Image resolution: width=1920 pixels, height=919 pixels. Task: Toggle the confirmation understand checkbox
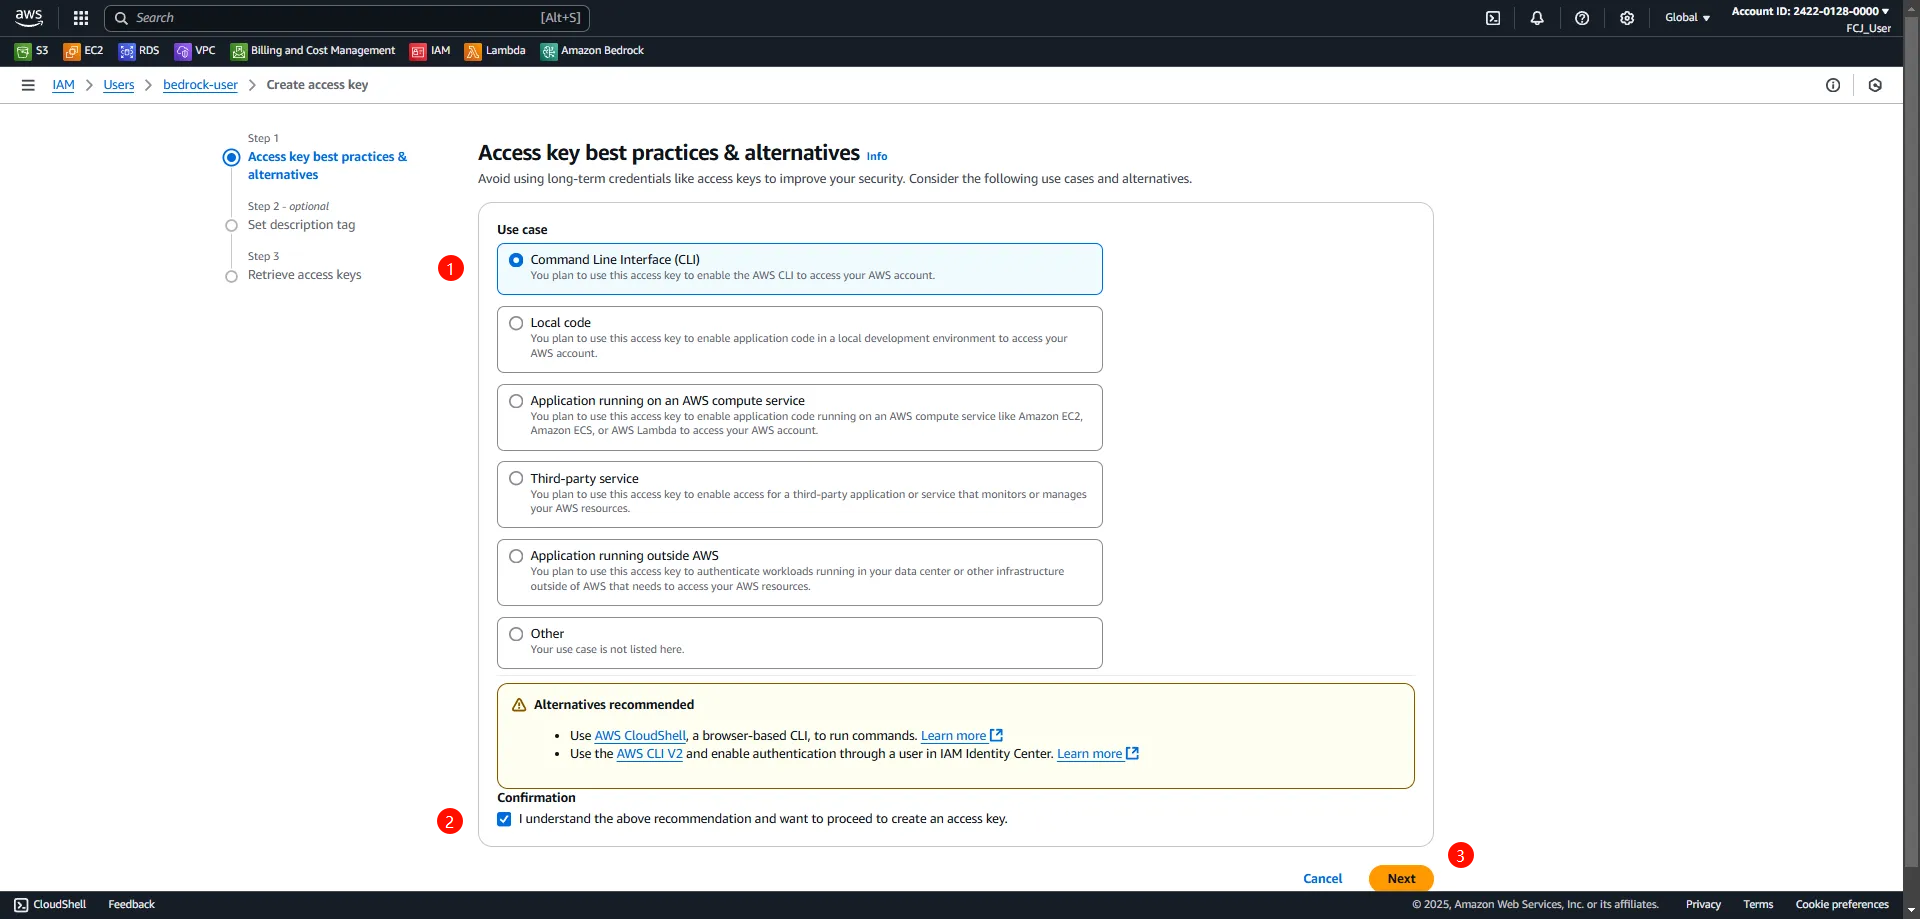tap(504, 819)
